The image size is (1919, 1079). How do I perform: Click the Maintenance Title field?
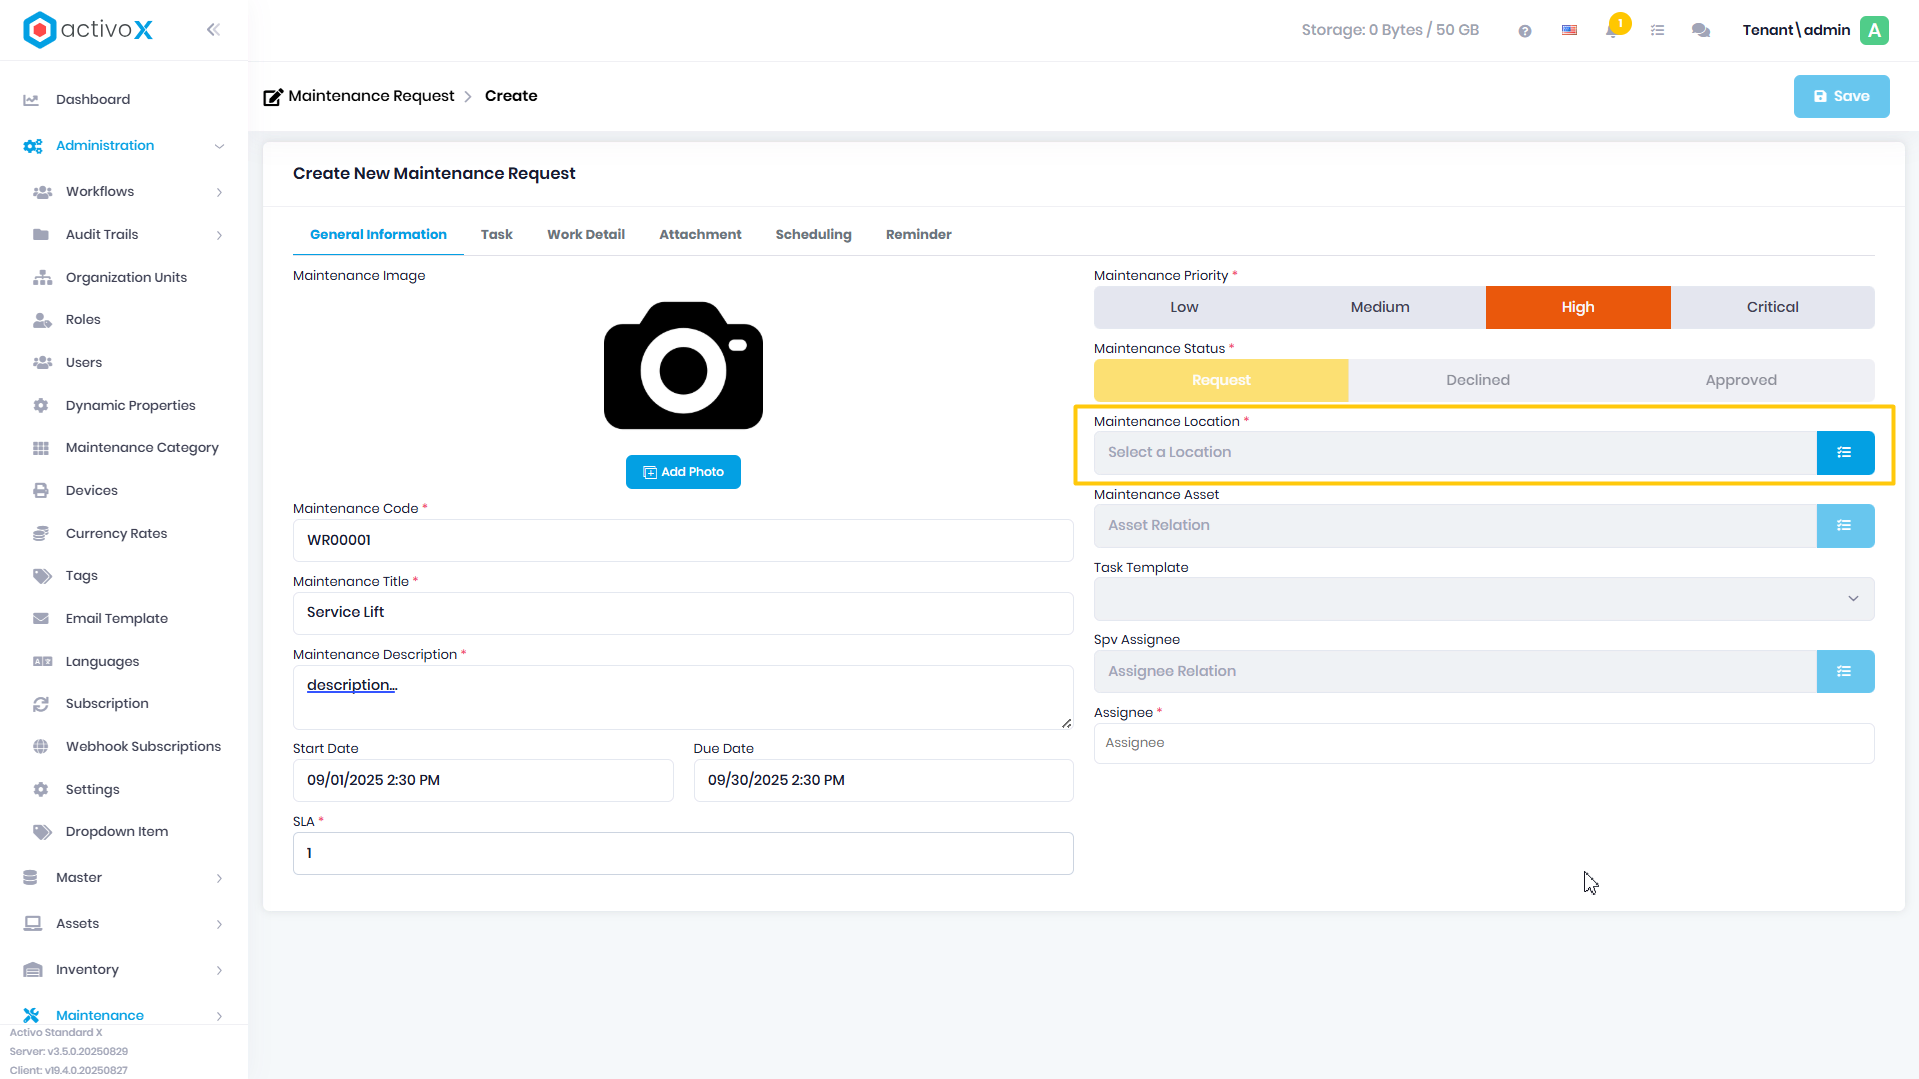(683, 613)
